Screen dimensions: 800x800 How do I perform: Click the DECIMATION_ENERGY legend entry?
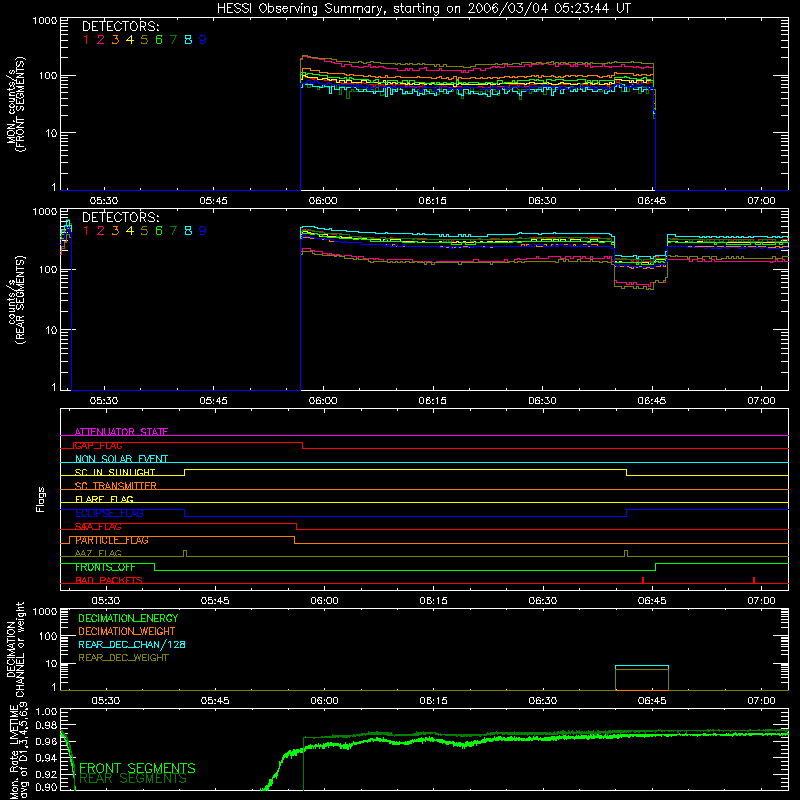click(128, 618)
